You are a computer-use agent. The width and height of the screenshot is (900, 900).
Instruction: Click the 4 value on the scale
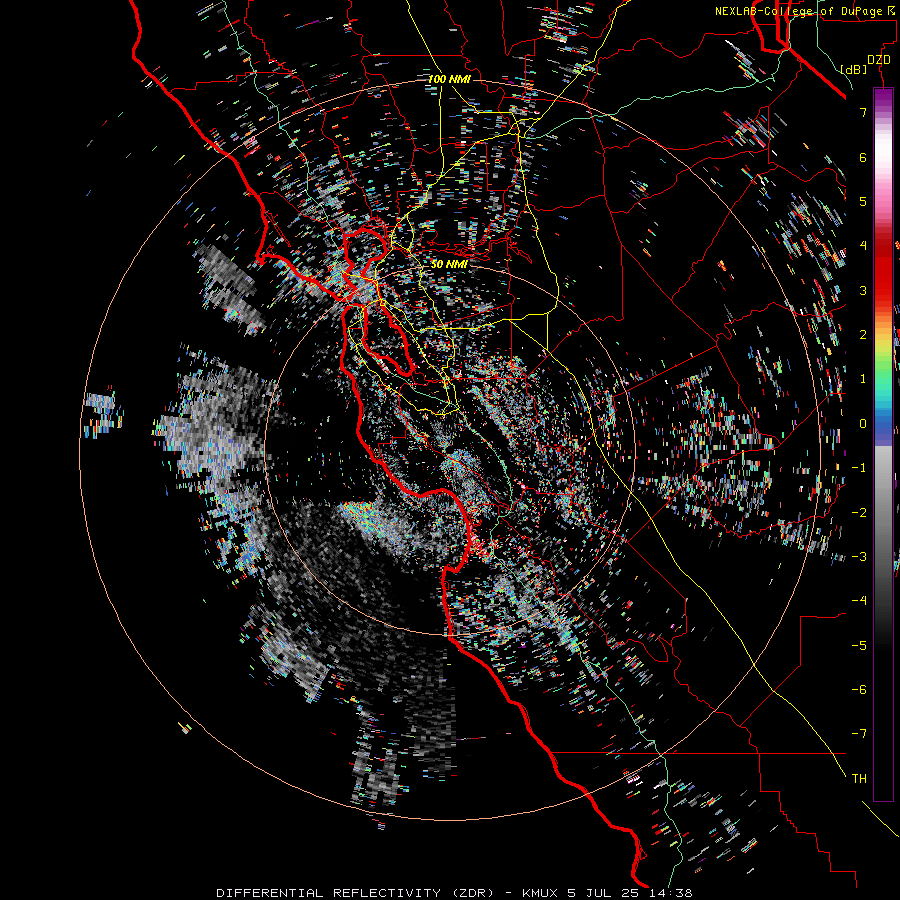tap(863, 246)
